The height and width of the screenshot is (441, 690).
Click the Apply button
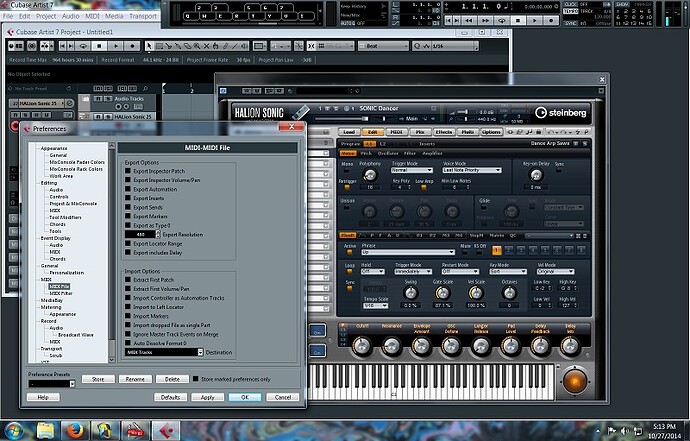tap(207, 397)
